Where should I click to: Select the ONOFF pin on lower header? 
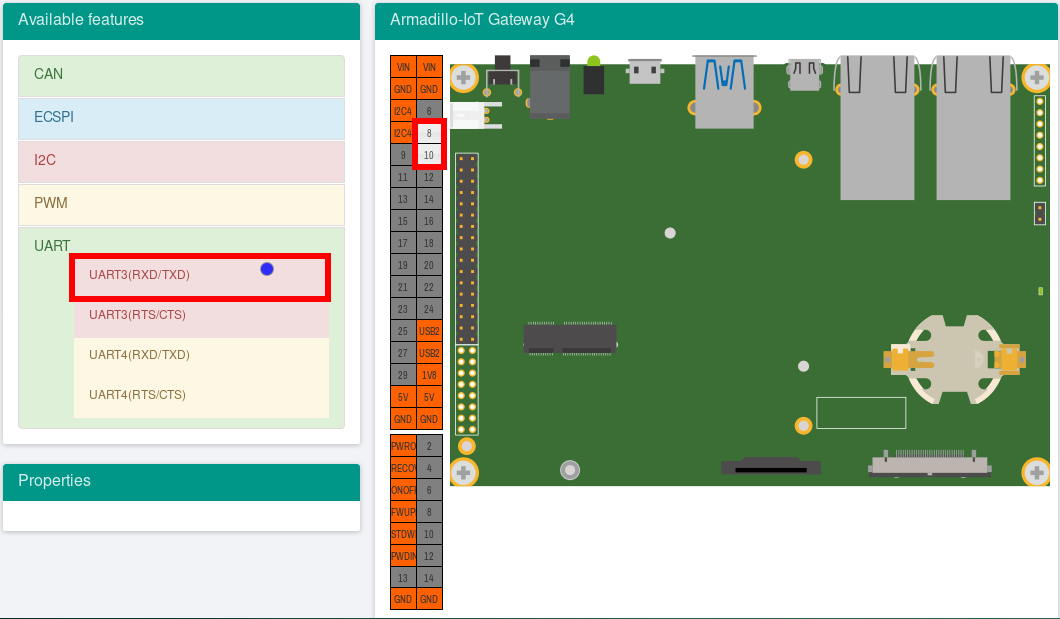[403, 490]
